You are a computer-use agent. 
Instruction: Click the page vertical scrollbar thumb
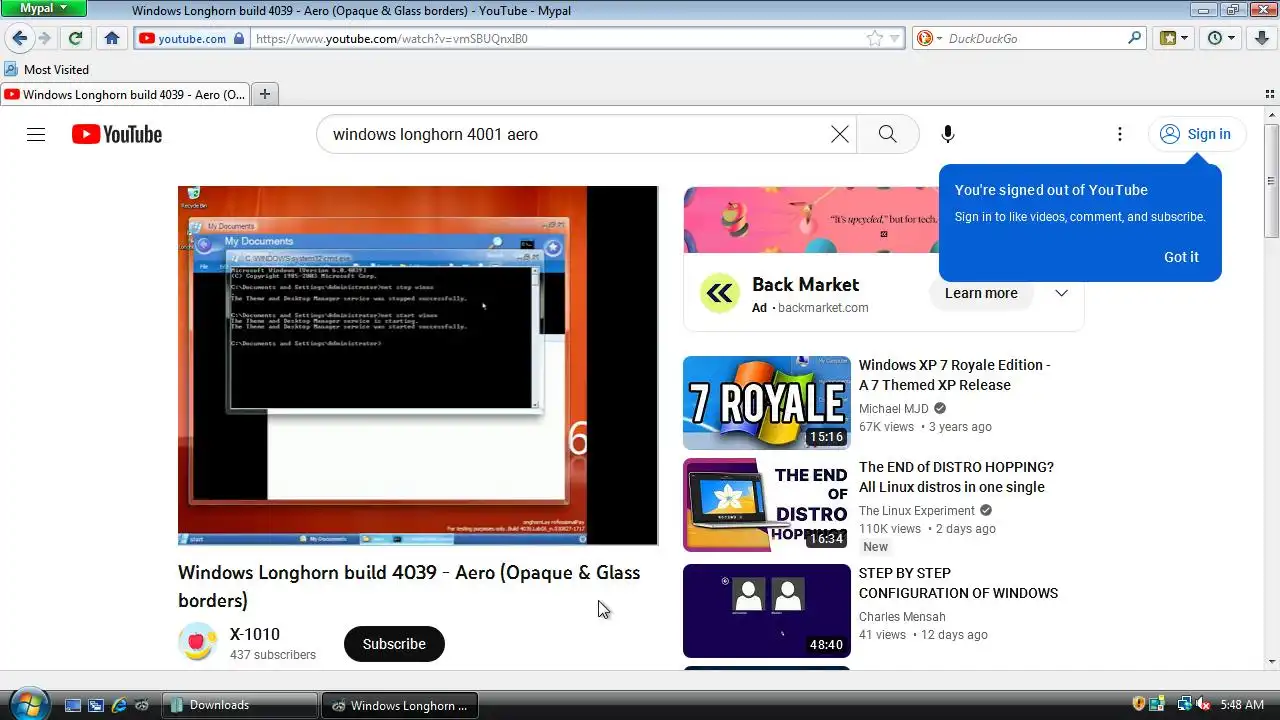pos(1271,180)
